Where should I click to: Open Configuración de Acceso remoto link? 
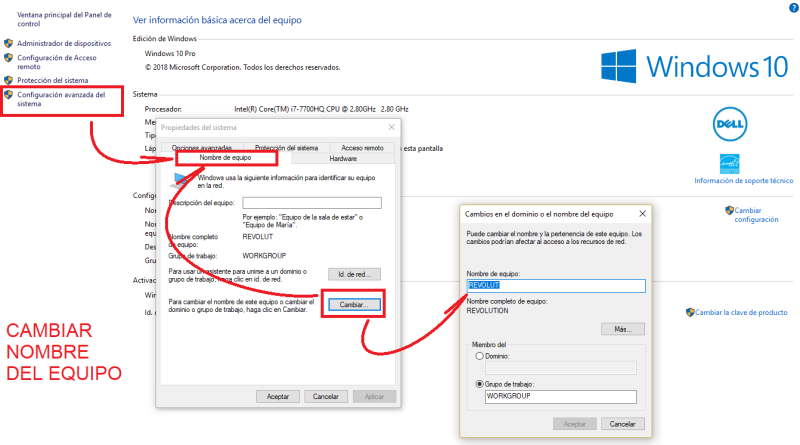57,62
